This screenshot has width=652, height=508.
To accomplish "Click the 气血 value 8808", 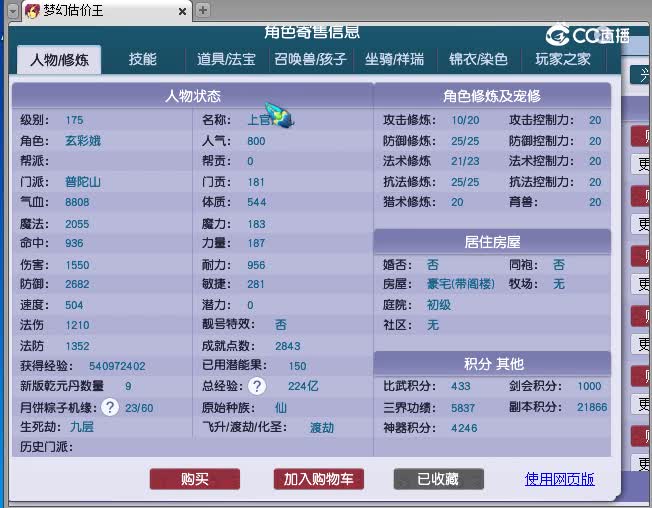I will (x=77, y=202).
